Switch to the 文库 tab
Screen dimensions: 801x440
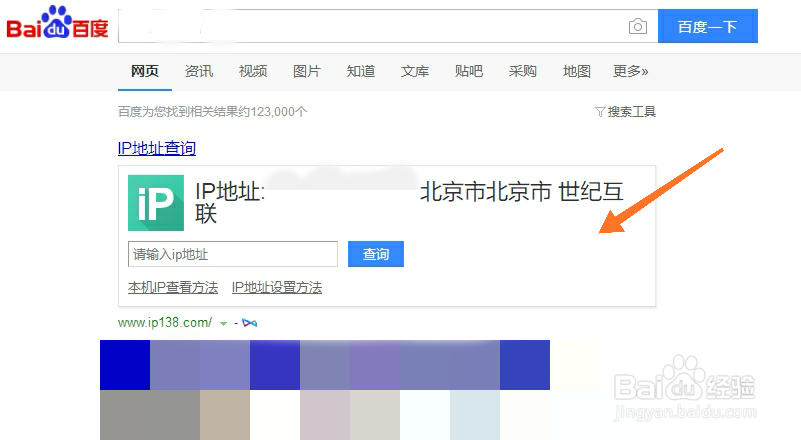tap(415, 71)
